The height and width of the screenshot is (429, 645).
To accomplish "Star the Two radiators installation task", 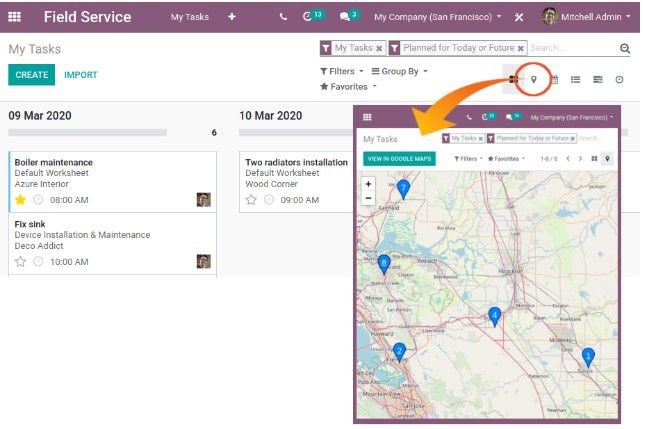I will [251, 200].
